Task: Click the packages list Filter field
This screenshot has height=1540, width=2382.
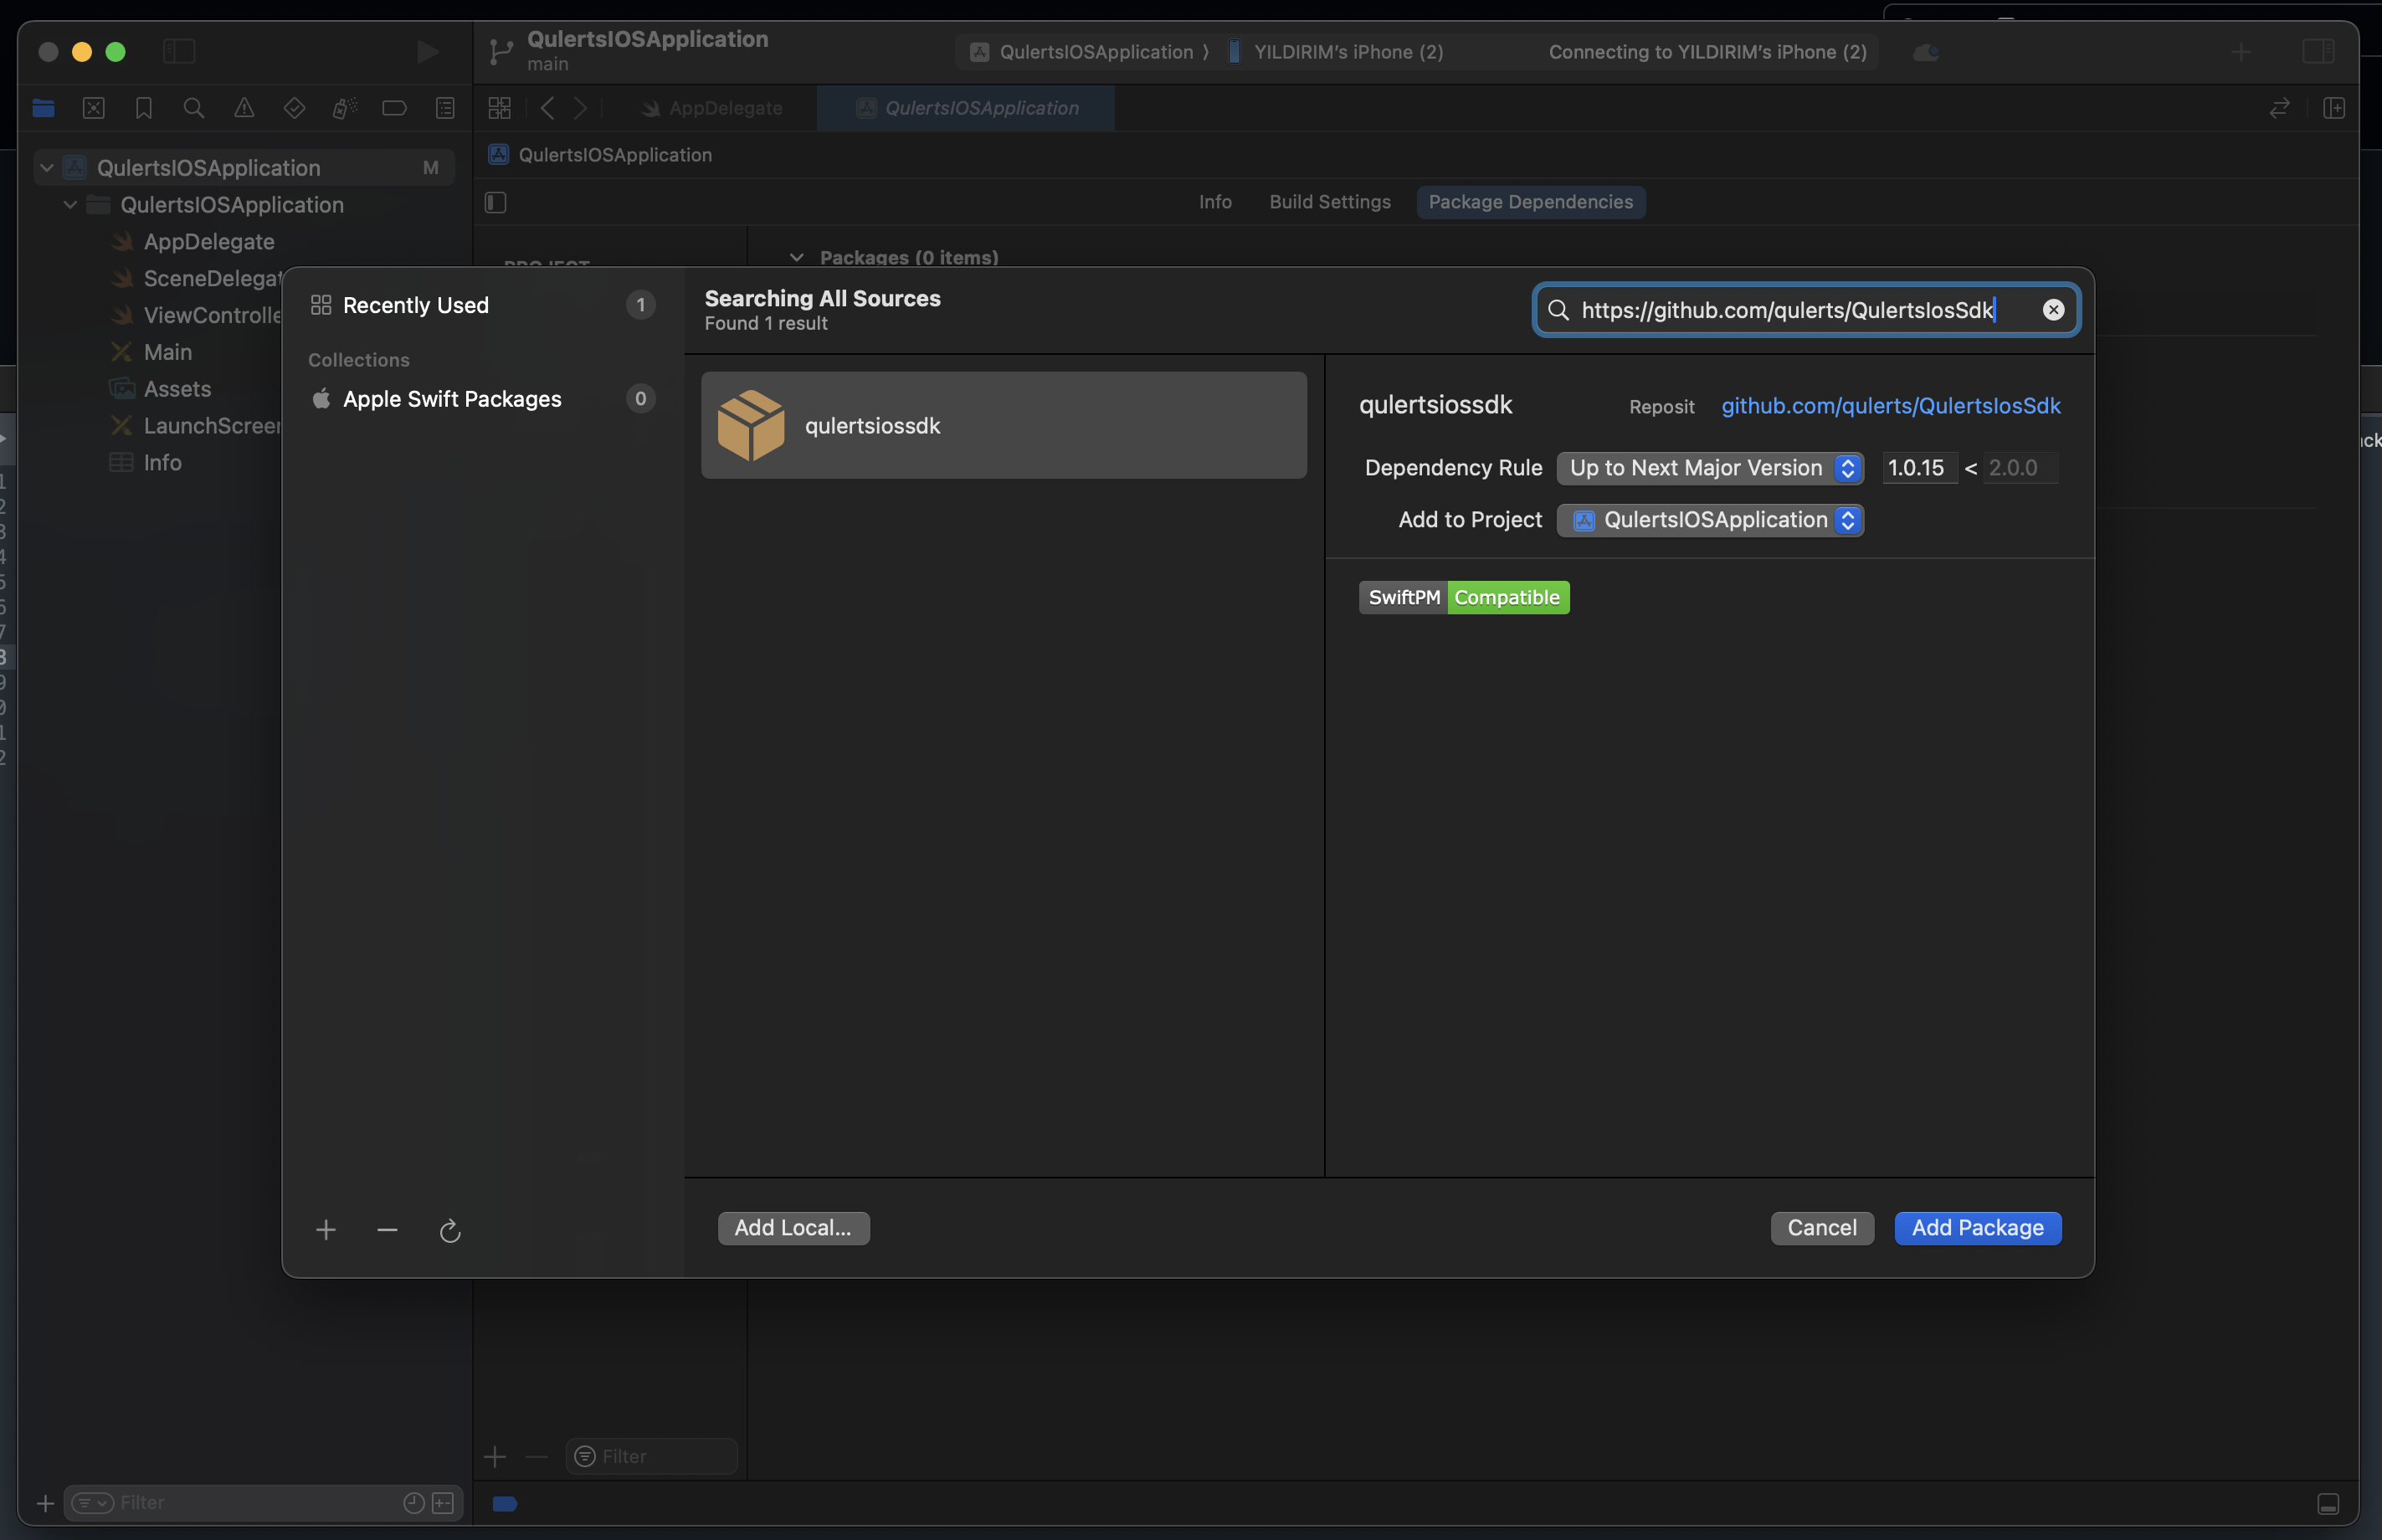Action: [652, 1456]
